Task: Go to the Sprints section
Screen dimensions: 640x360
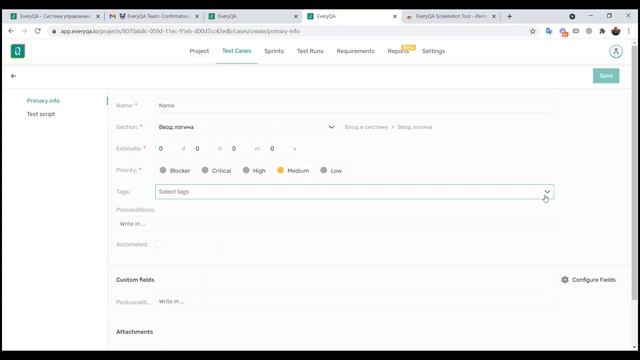Action: click(x=274, y=51)
